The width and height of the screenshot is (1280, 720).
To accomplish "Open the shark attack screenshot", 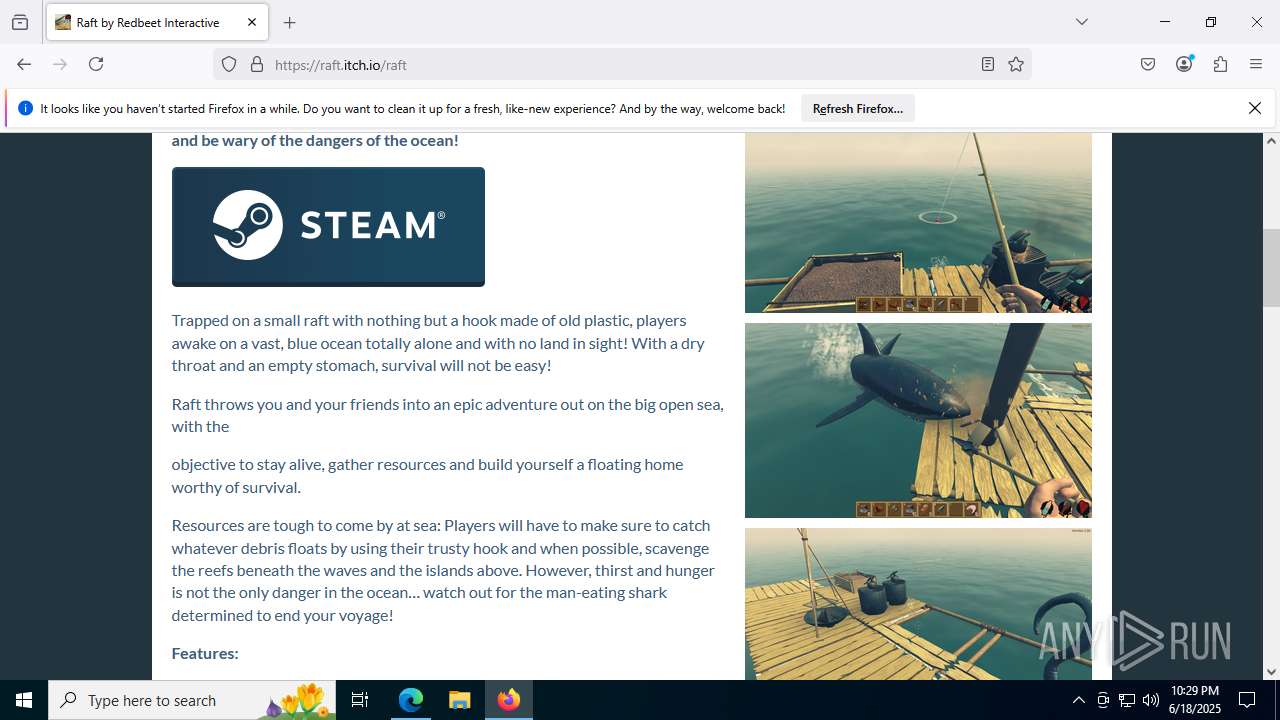I will pos(918,420).
